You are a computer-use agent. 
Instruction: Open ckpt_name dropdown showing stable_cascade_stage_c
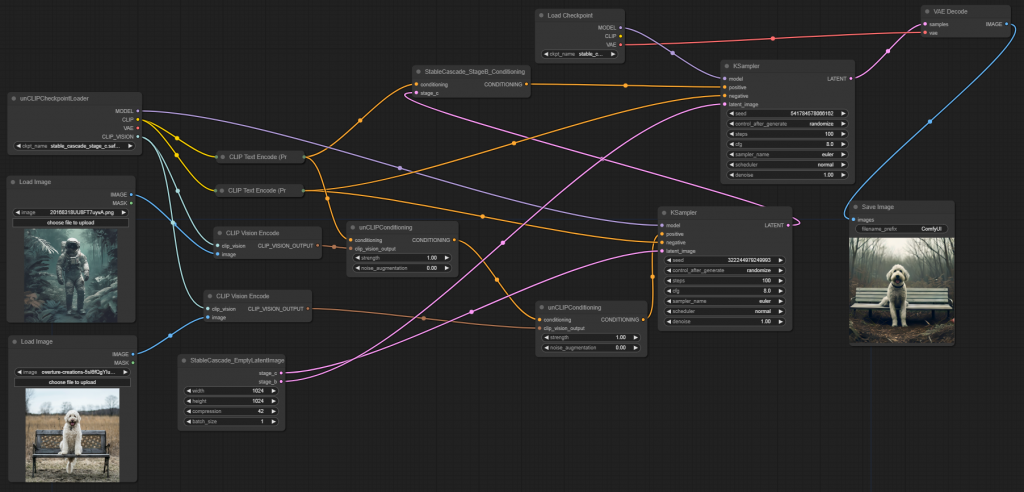tap(74, 146)
